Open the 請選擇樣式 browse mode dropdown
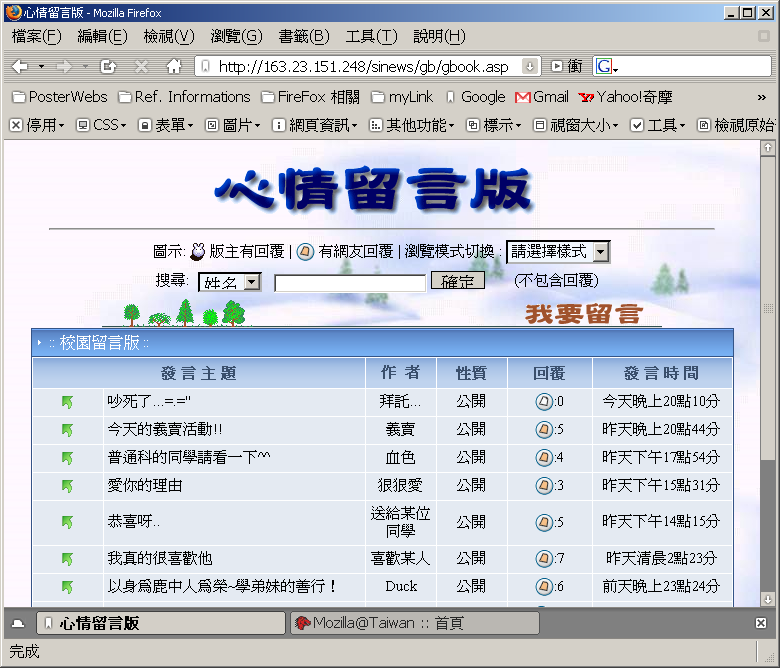Screen dimensions: 780x668 (x=557, y=252)
